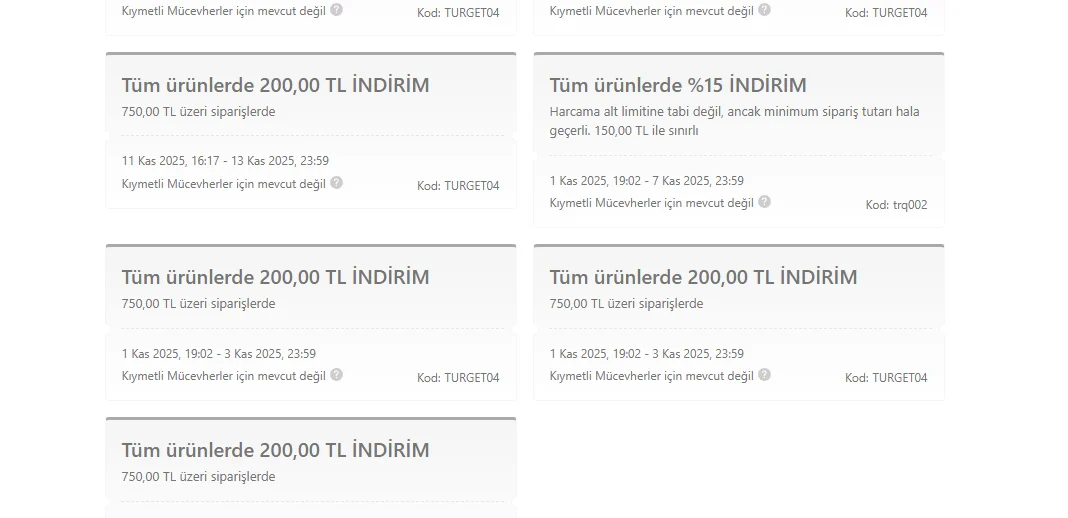Click 200,00 TL title of right 1 Kas–3 Kas coupon
1068x518 pixels.
(704, 277)
